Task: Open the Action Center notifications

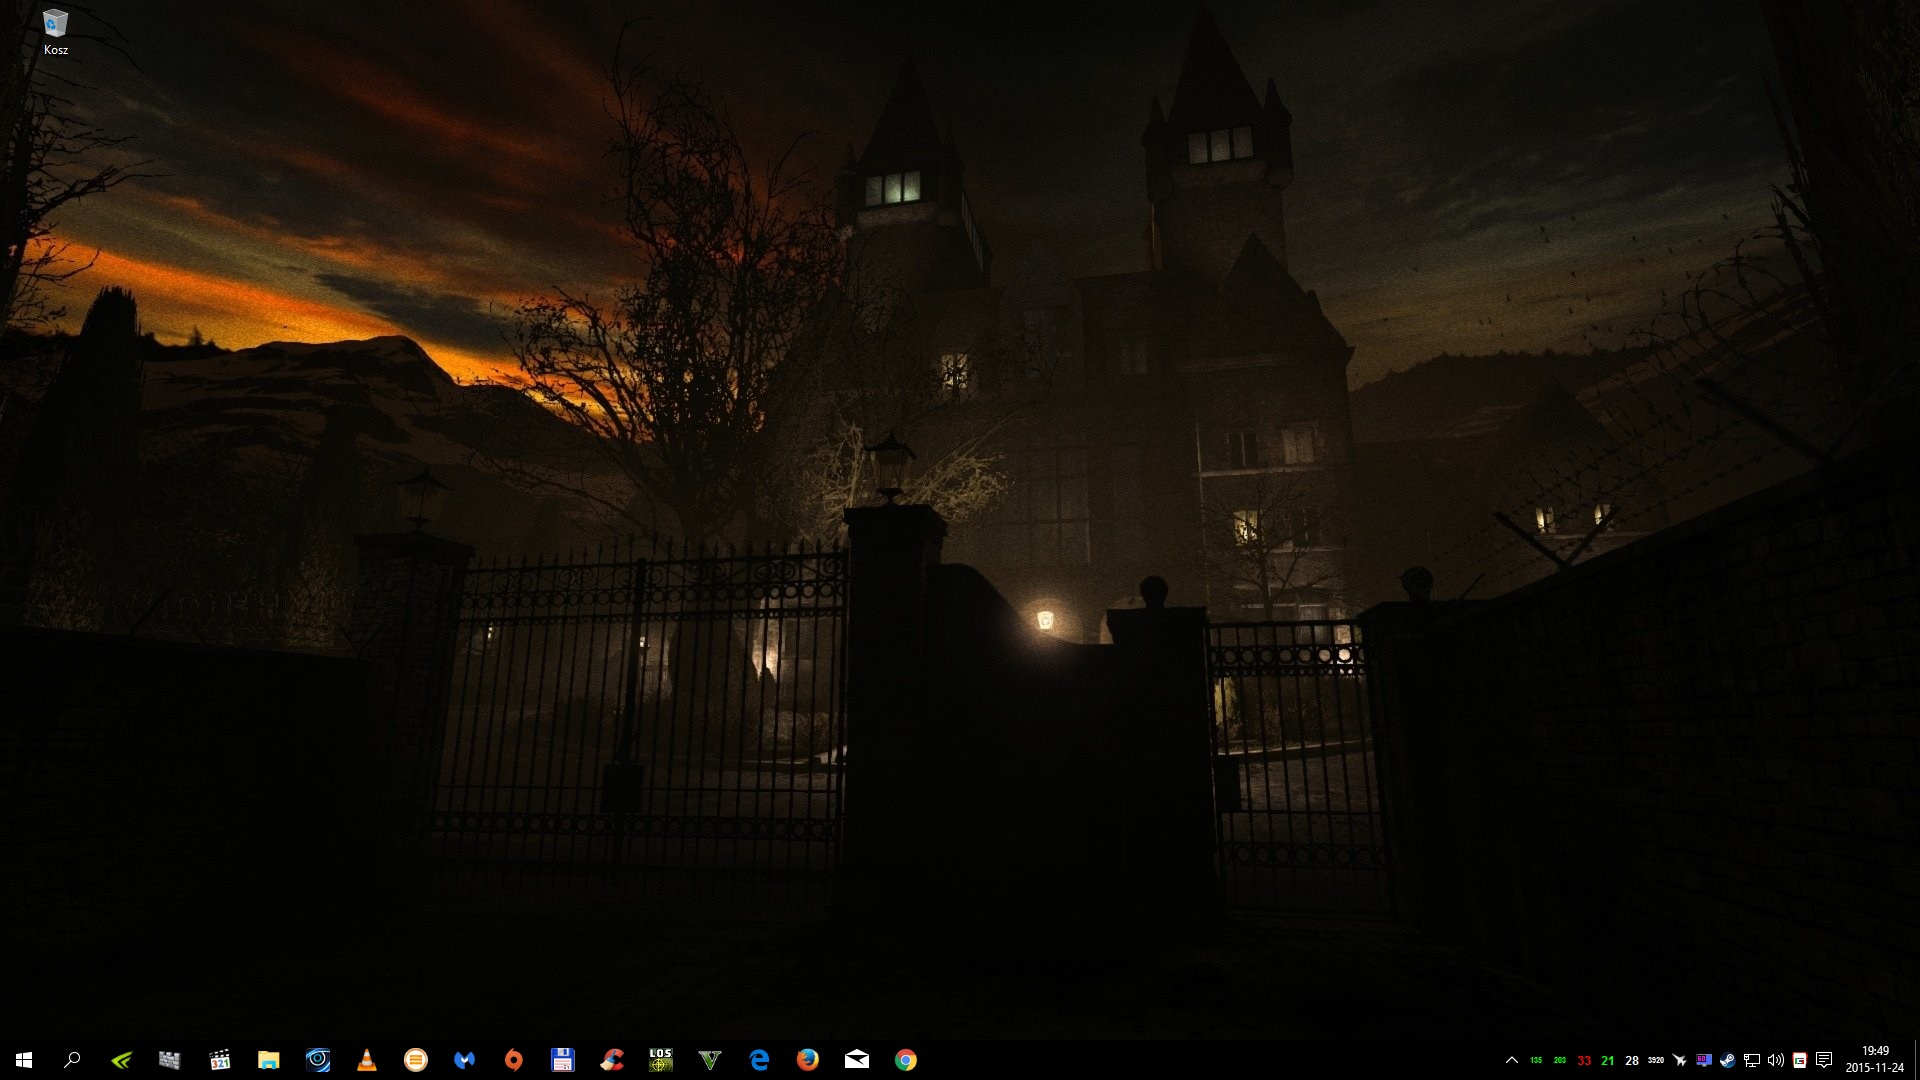Action: (x=1824, y=1060)
